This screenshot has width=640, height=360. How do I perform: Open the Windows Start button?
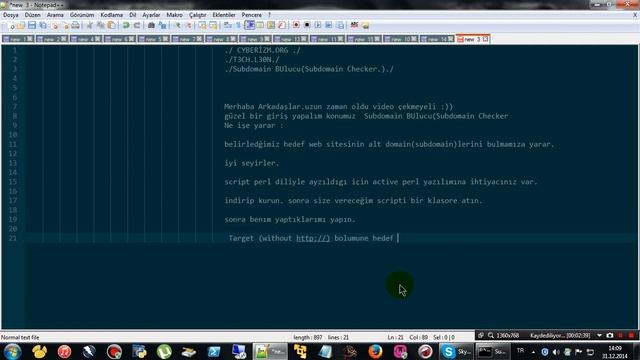(13, 351)
